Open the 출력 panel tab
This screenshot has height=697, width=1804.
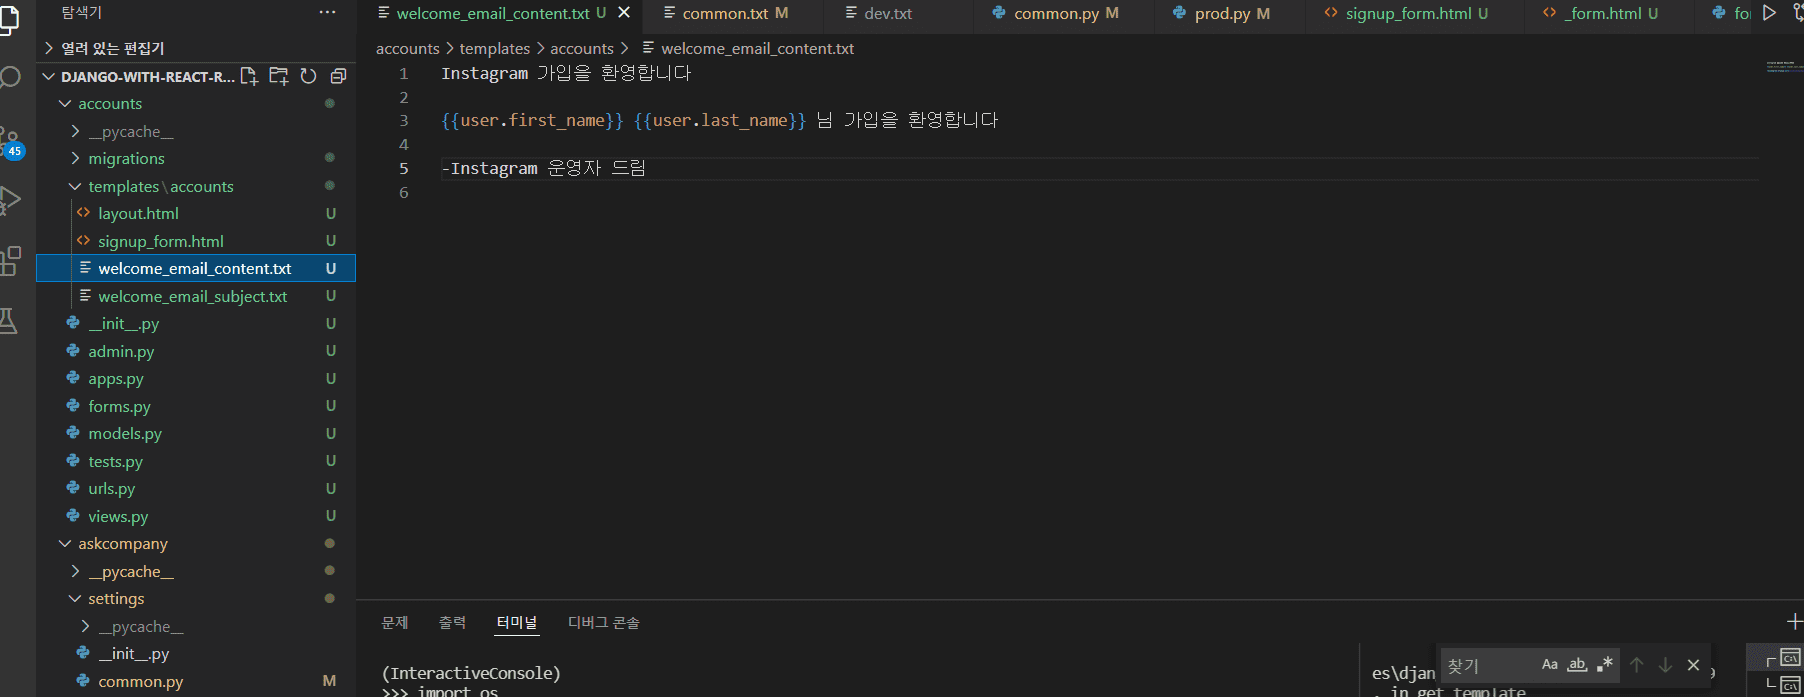coord(452,622)
